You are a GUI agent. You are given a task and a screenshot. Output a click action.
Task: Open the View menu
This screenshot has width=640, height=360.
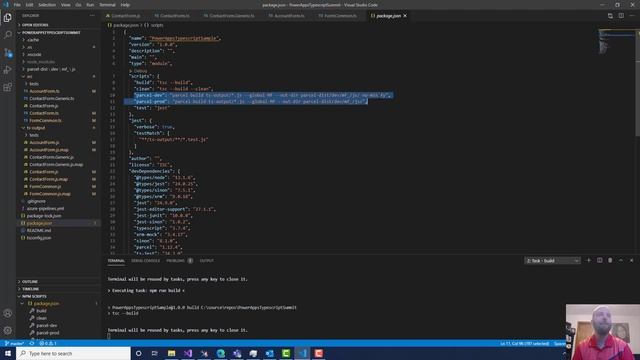pyautogui.click(x=65, y=5)
